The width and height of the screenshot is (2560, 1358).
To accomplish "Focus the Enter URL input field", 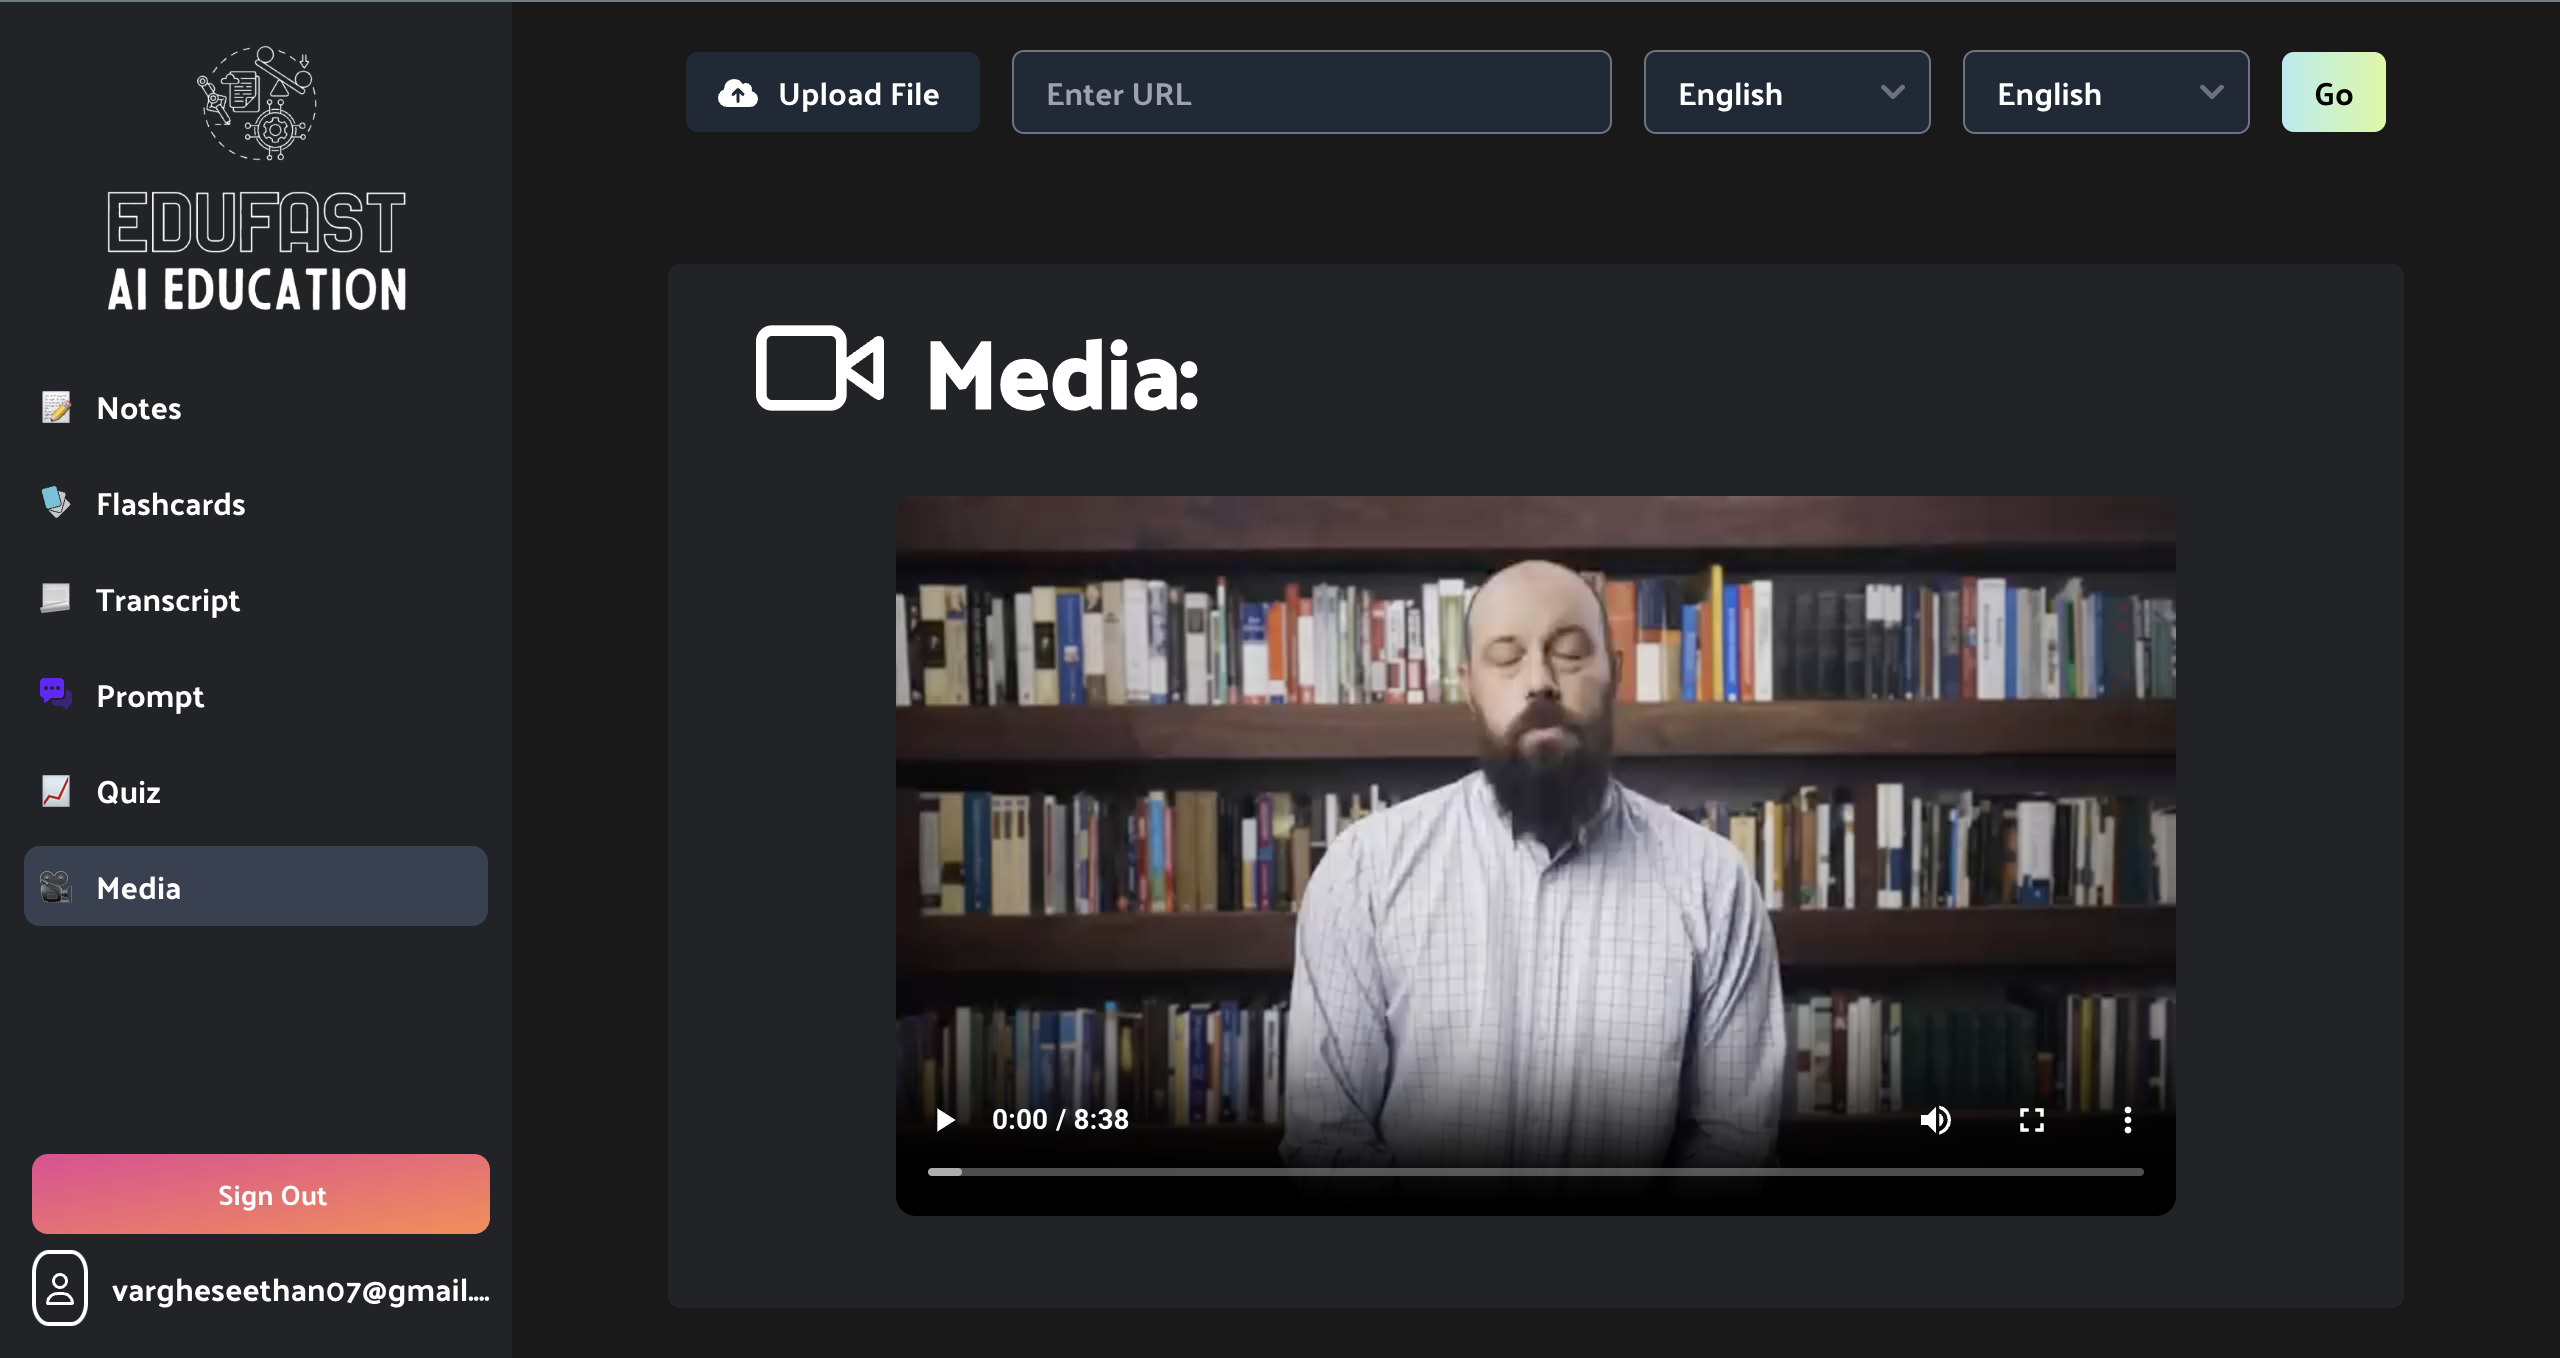I will coord(1311,93).
